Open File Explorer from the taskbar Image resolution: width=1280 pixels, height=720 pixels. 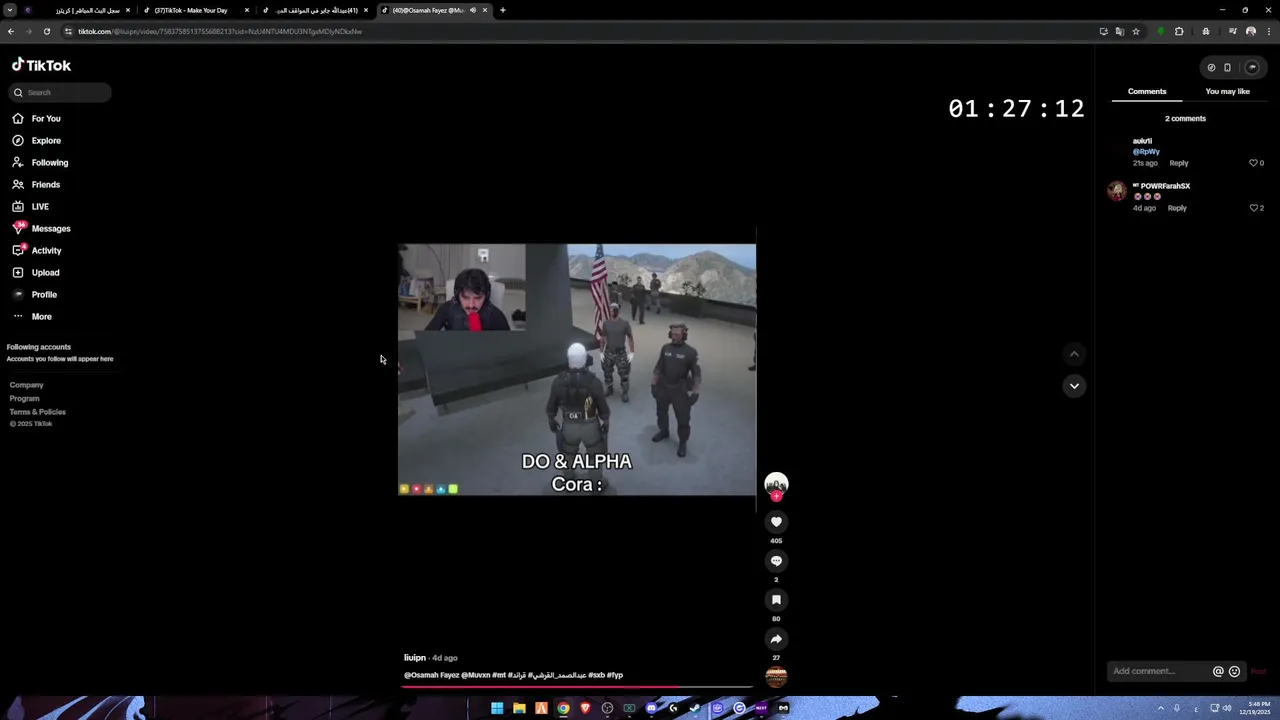click(519, 708)
